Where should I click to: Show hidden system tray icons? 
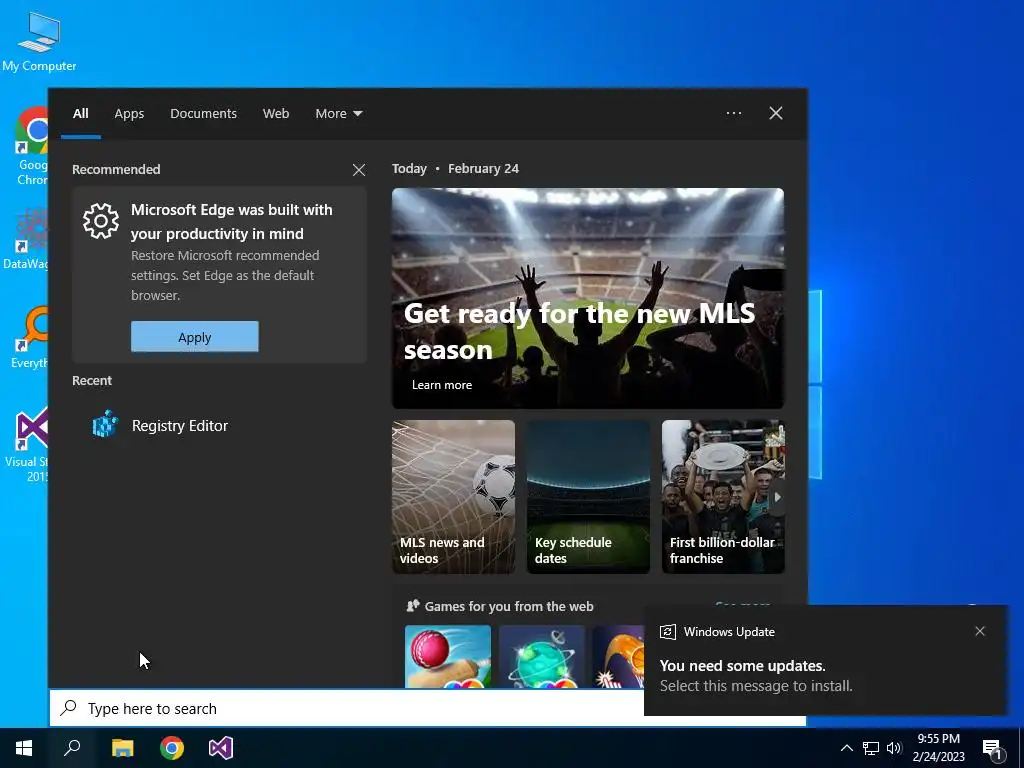coord(846,748)
